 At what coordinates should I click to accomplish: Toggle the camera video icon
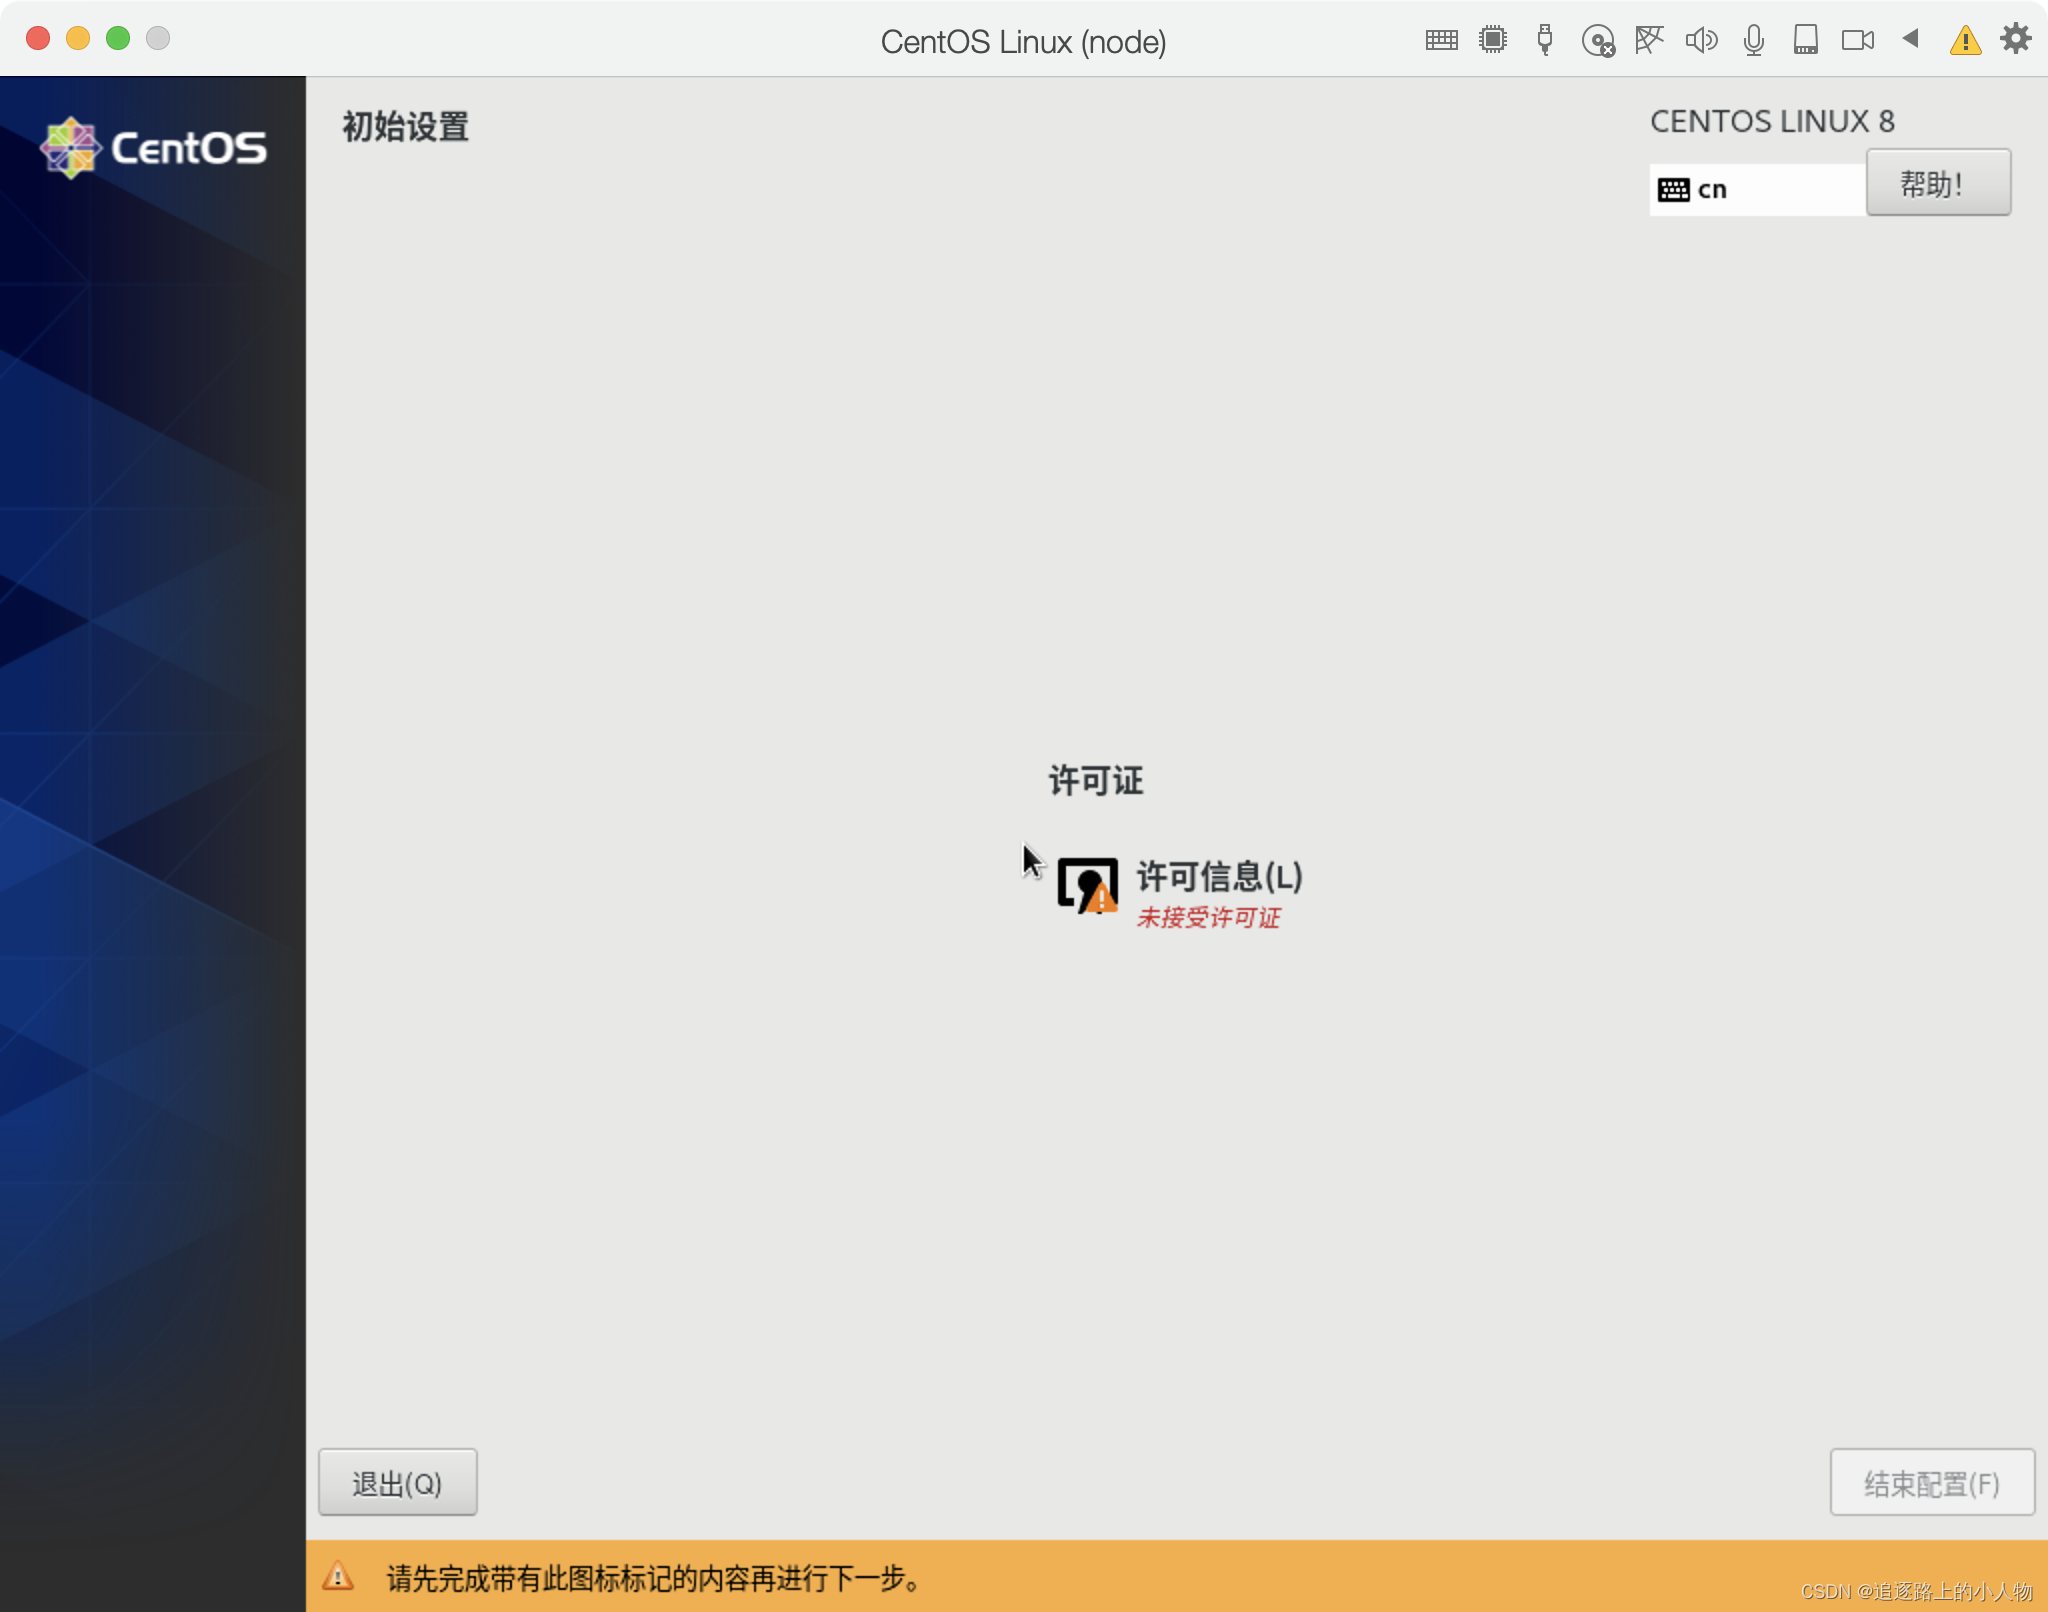[1857, 40]
